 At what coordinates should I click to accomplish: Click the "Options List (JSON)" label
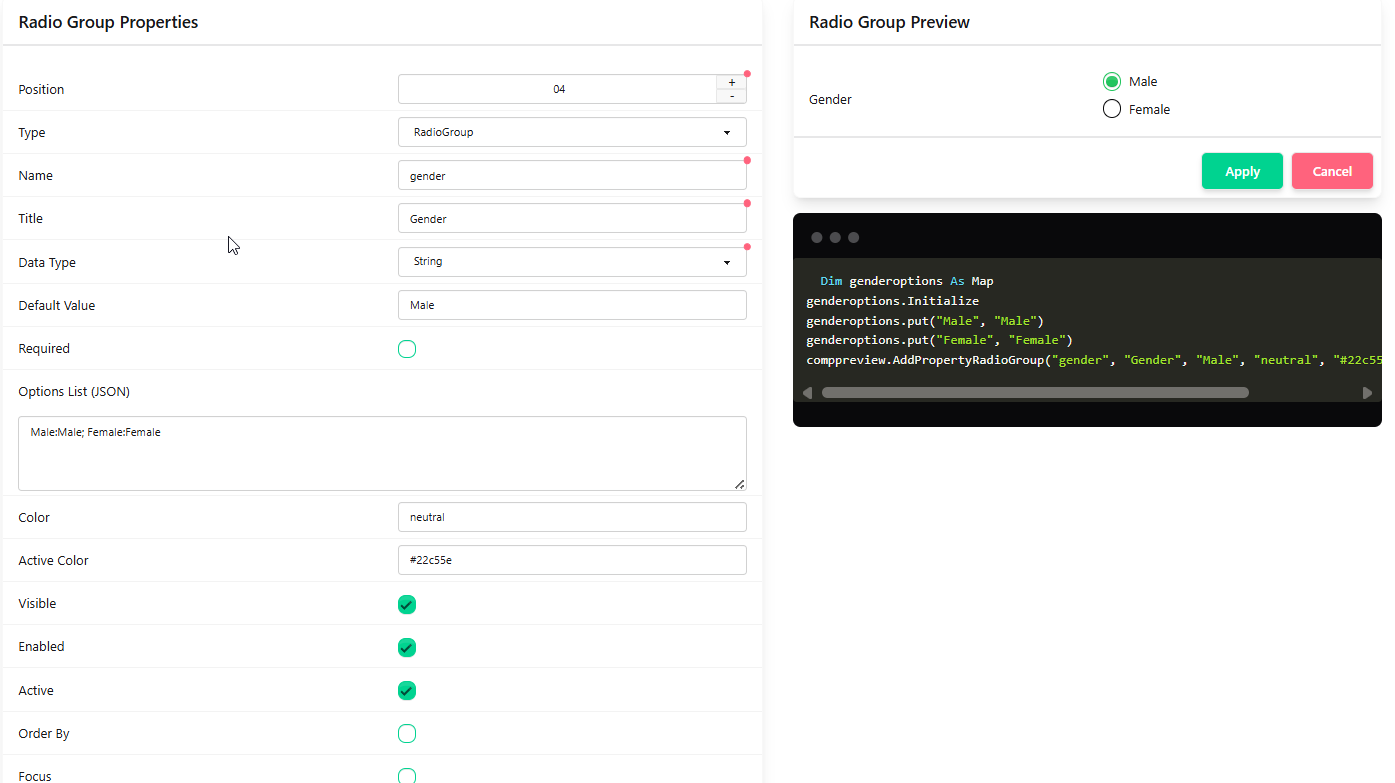[x=74, y=391]
